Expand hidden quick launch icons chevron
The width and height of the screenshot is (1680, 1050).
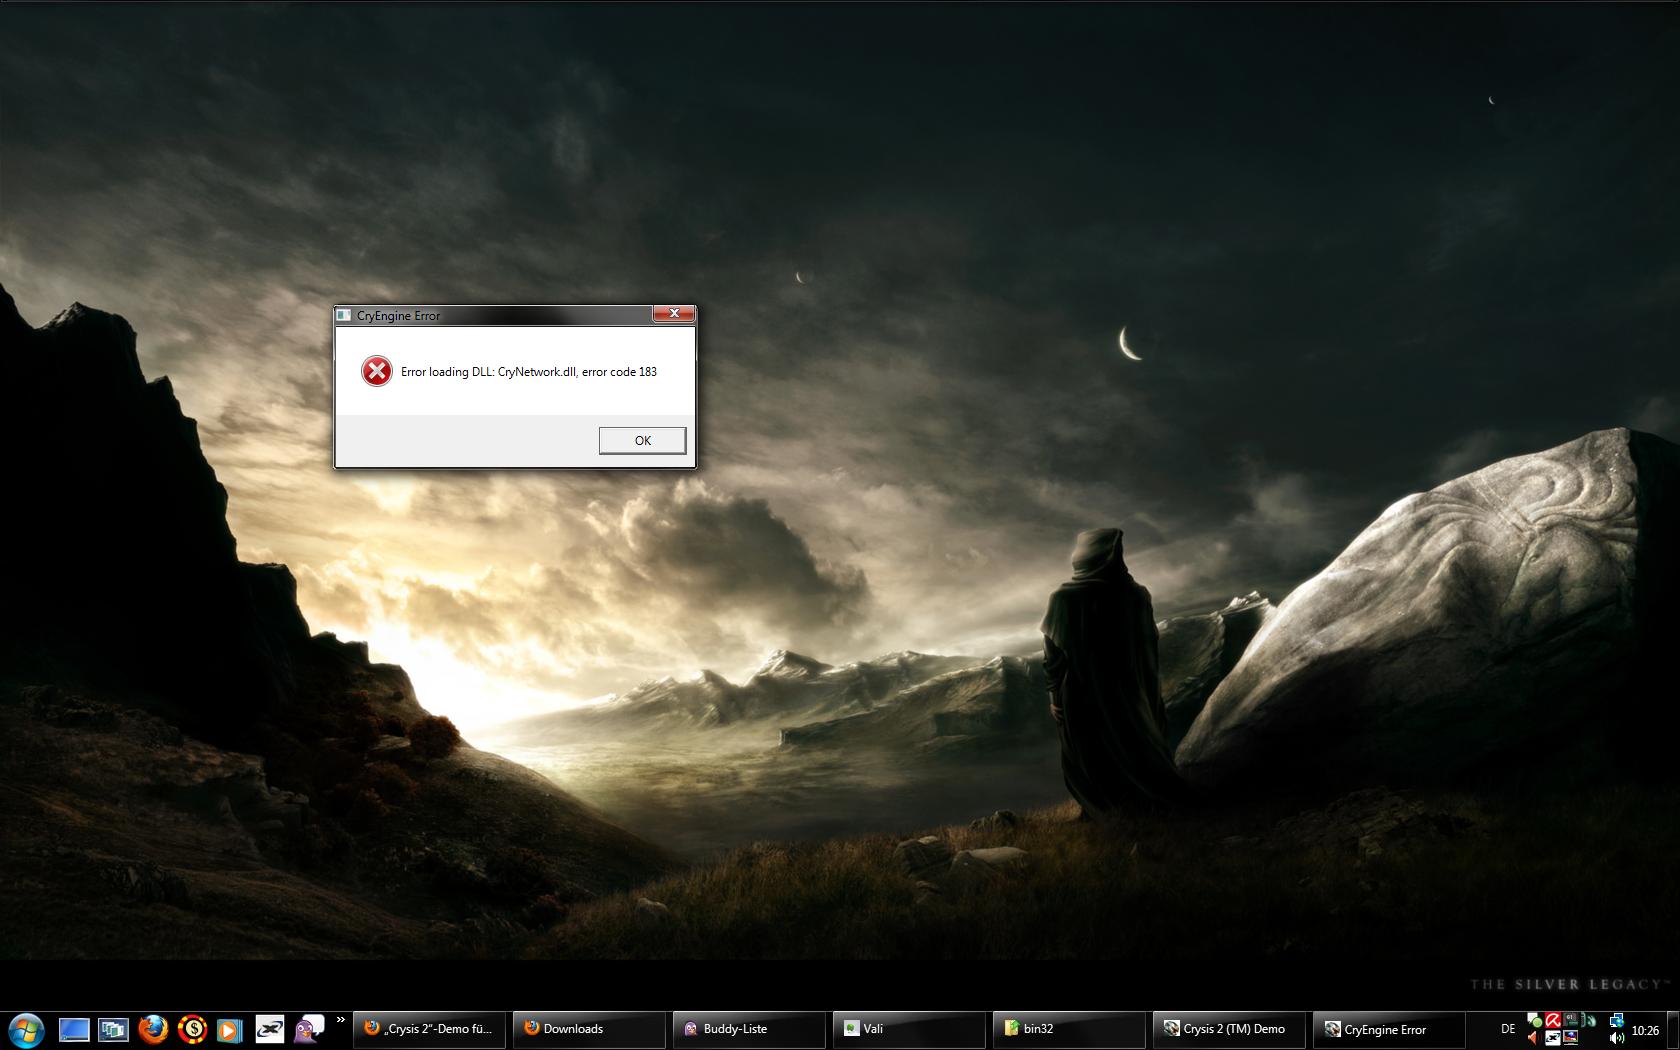click(x=340, y=1020)
